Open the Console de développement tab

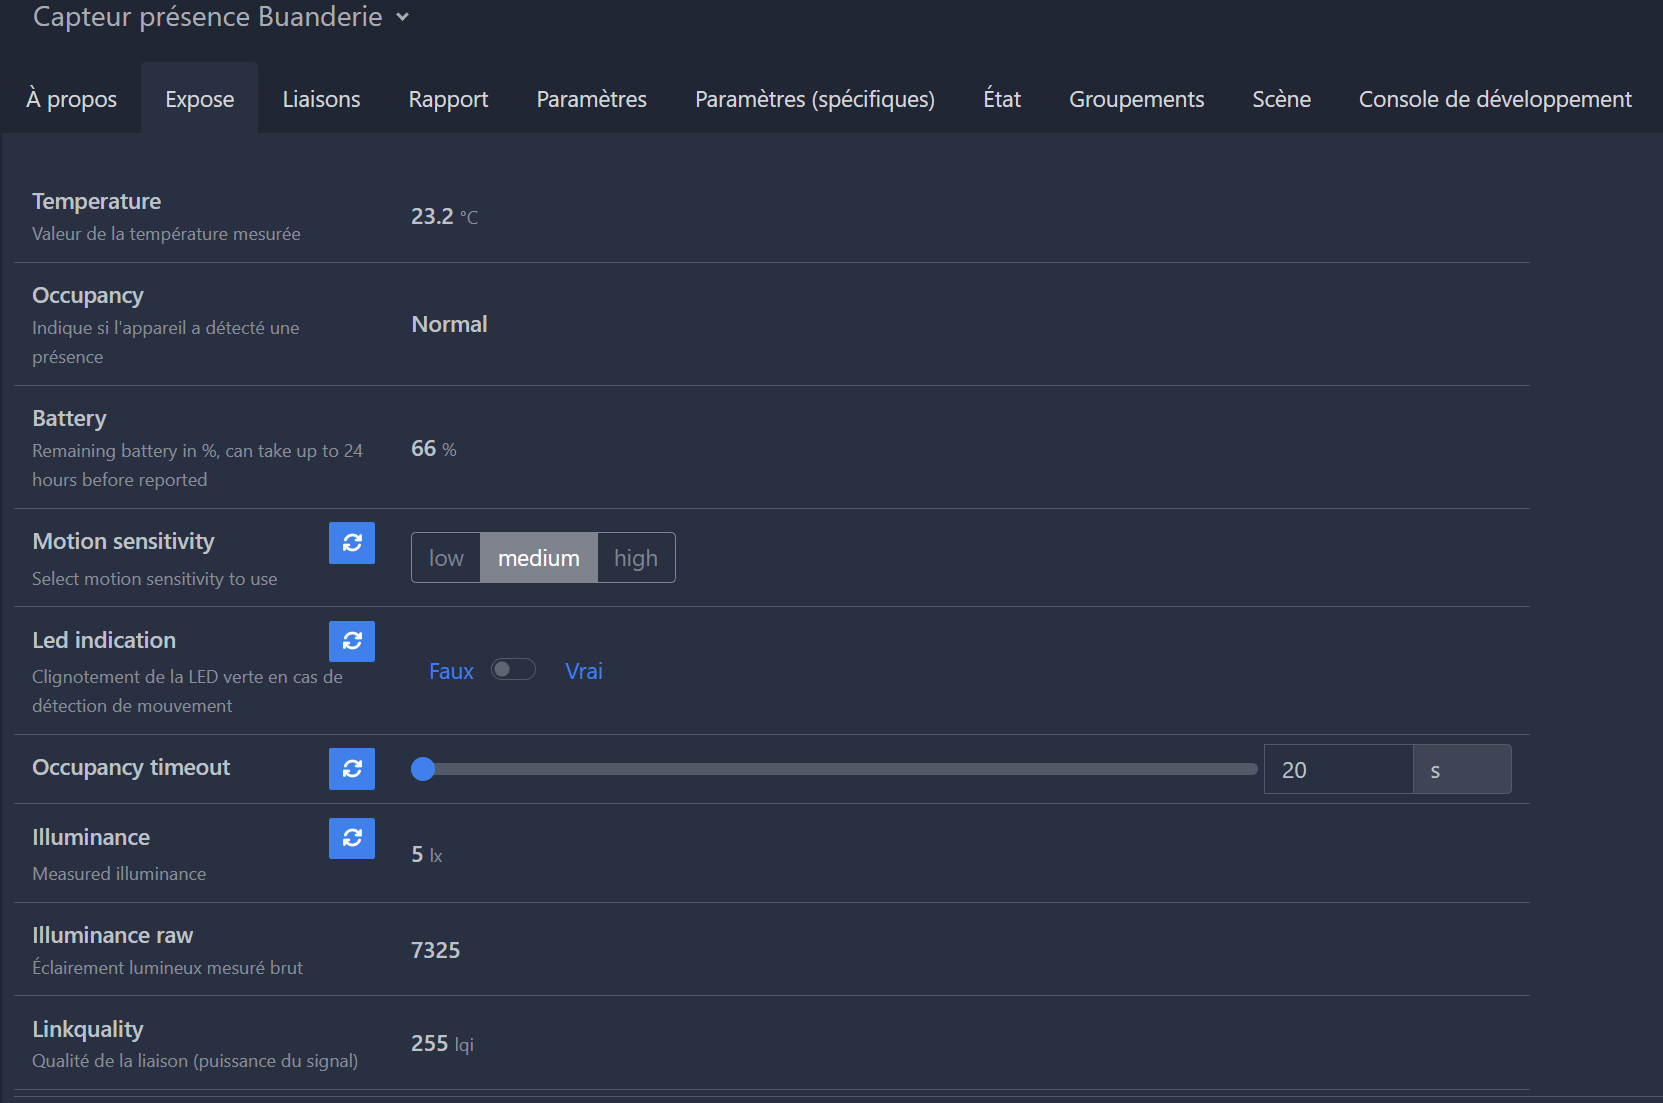tap(1495, 99)
